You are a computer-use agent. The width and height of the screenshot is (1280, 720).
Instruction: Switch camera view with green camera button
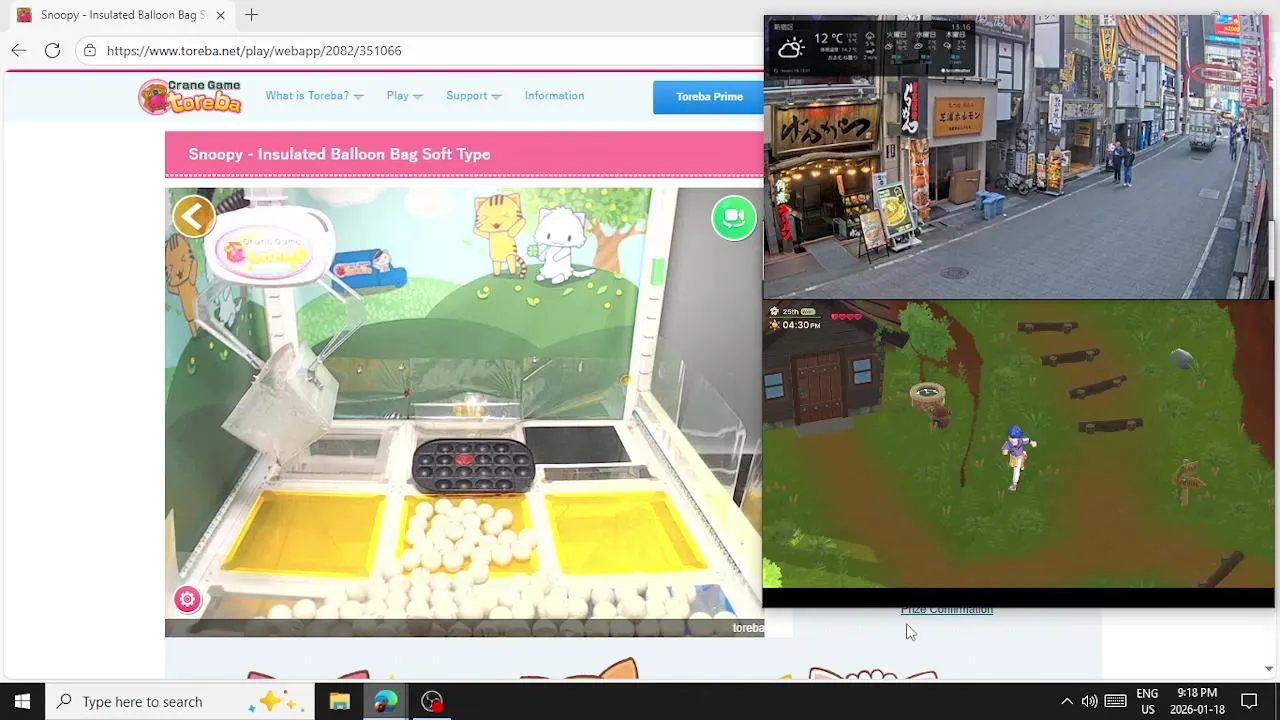(x=734, y=218)
